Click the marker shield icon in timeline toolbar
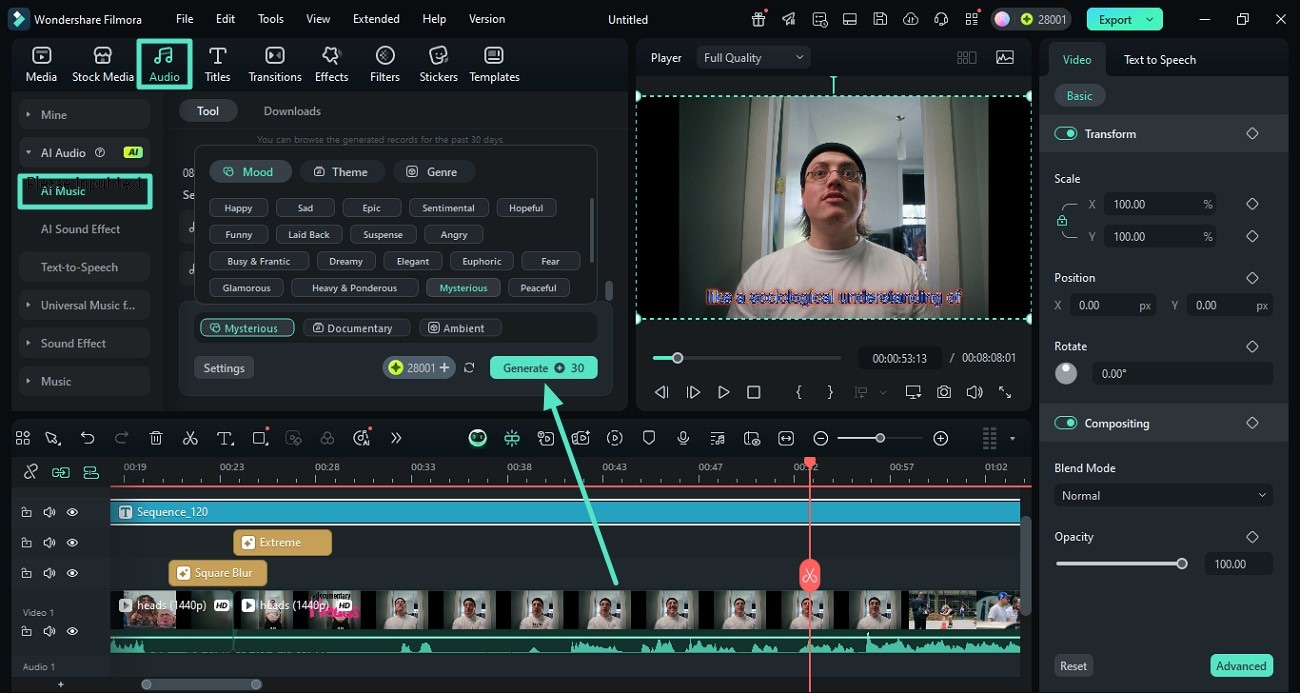The height and width of the screenshot is (693, 1300). [x=648, y=438]
